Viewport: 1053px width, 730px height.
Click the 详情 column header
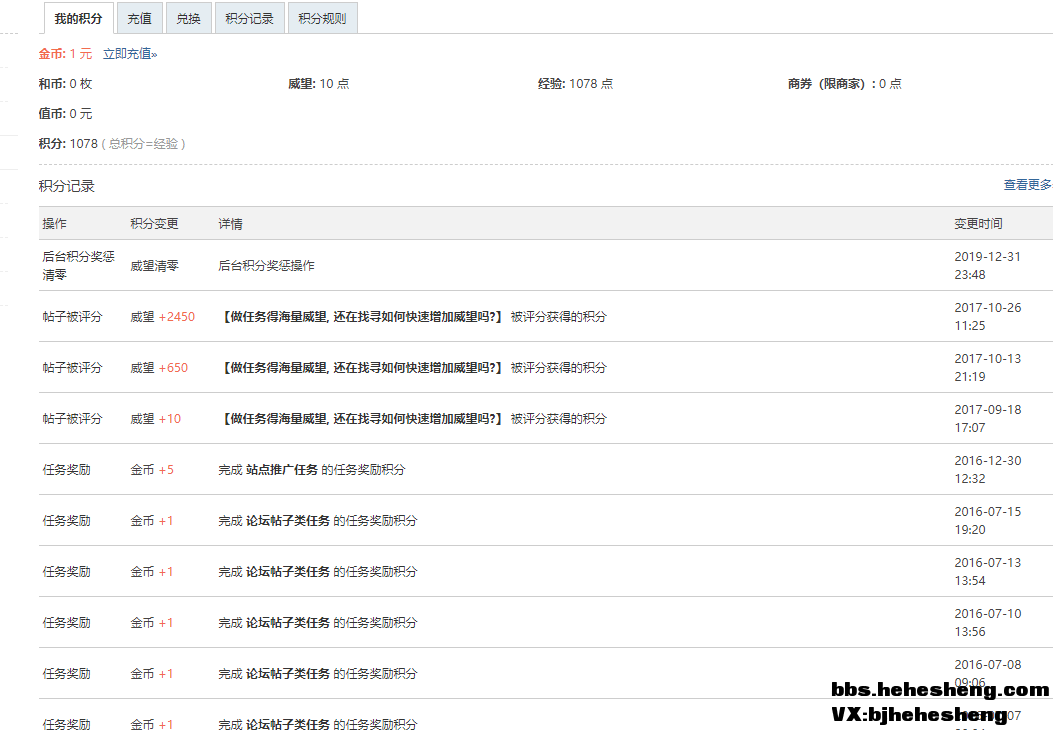tap(230, 224)
